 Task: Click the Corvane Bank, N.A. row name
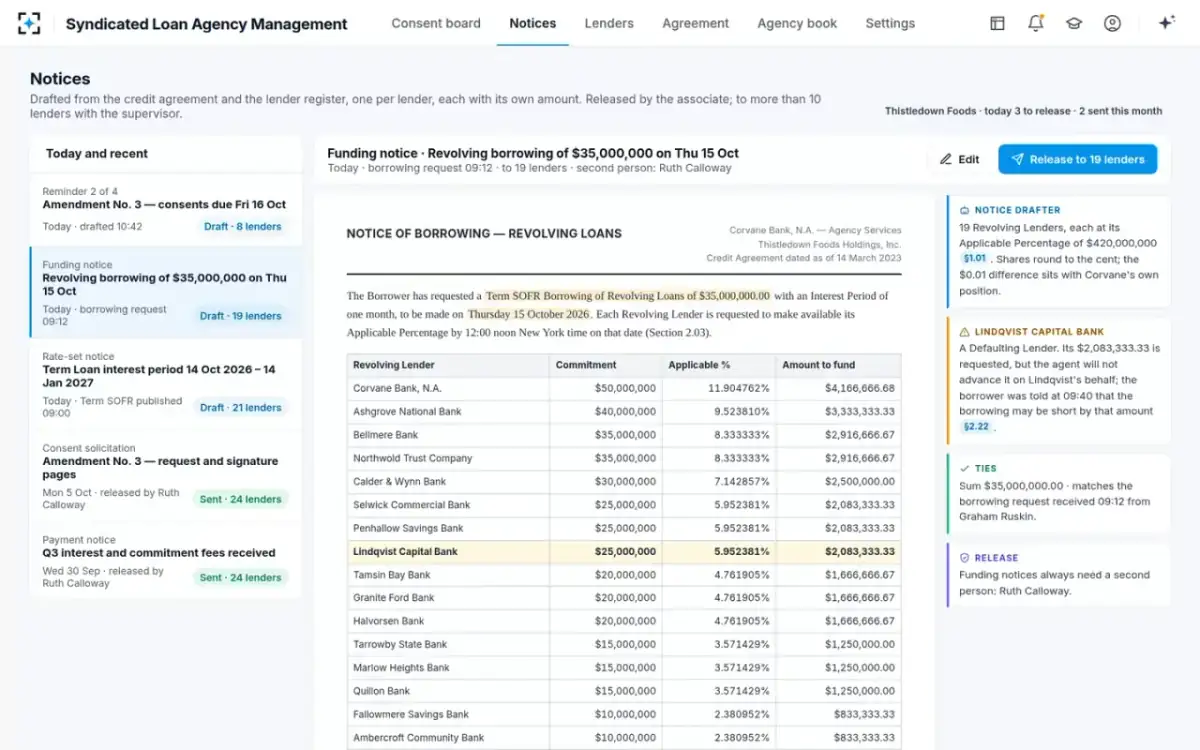pyautogui.click(x=397, y=388)
